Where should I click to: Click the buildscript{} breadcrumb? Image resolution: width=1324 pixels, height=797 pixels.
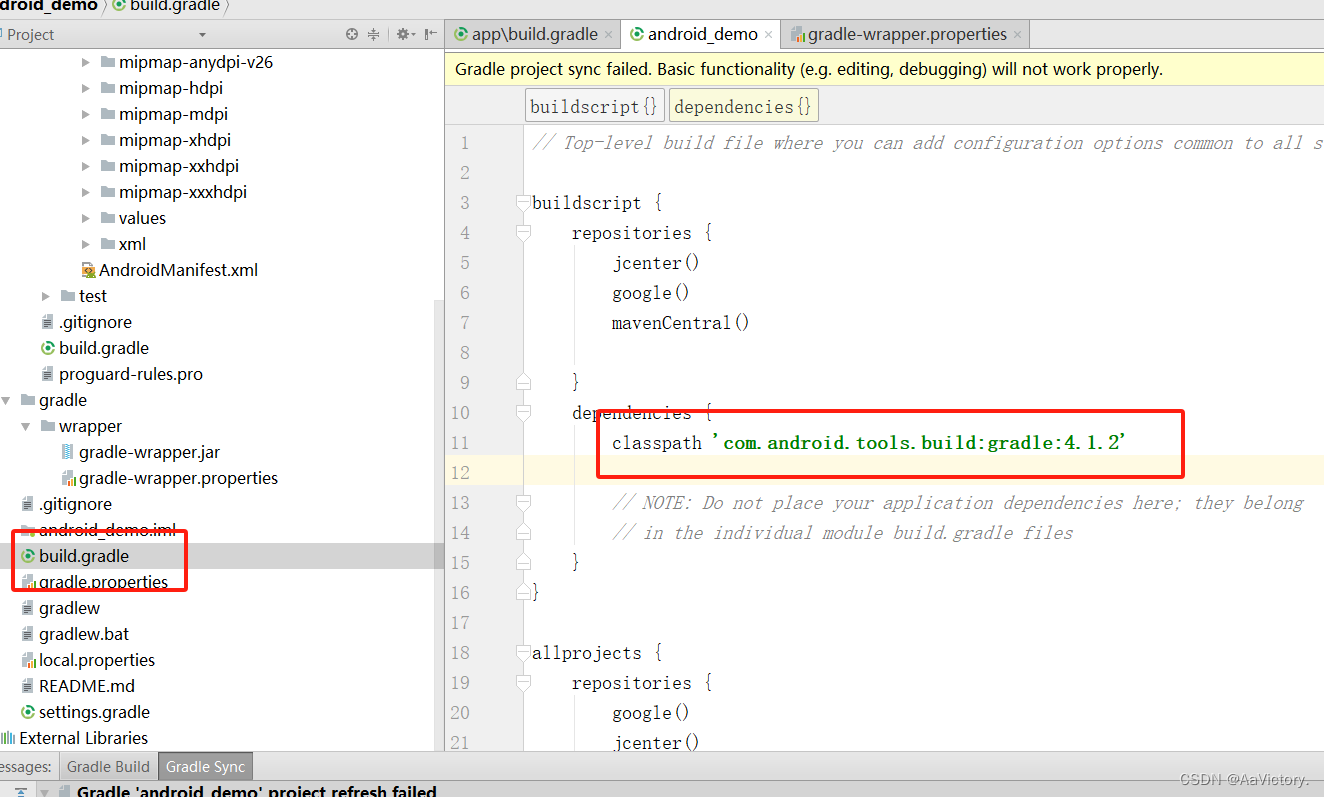[x=594, y=106]
